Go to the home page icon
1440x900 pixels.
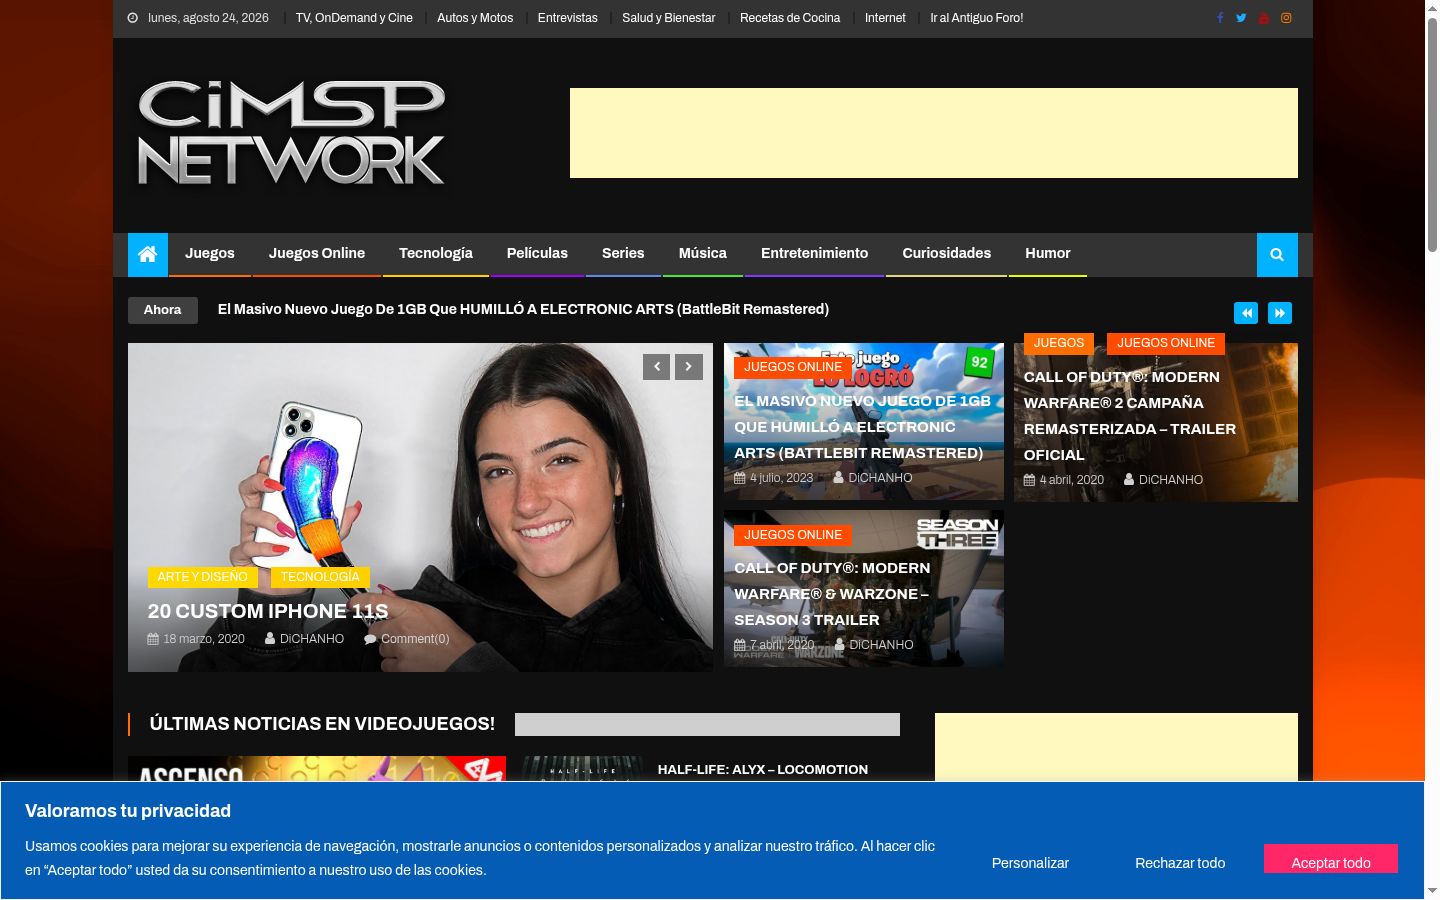click(148, 254)
